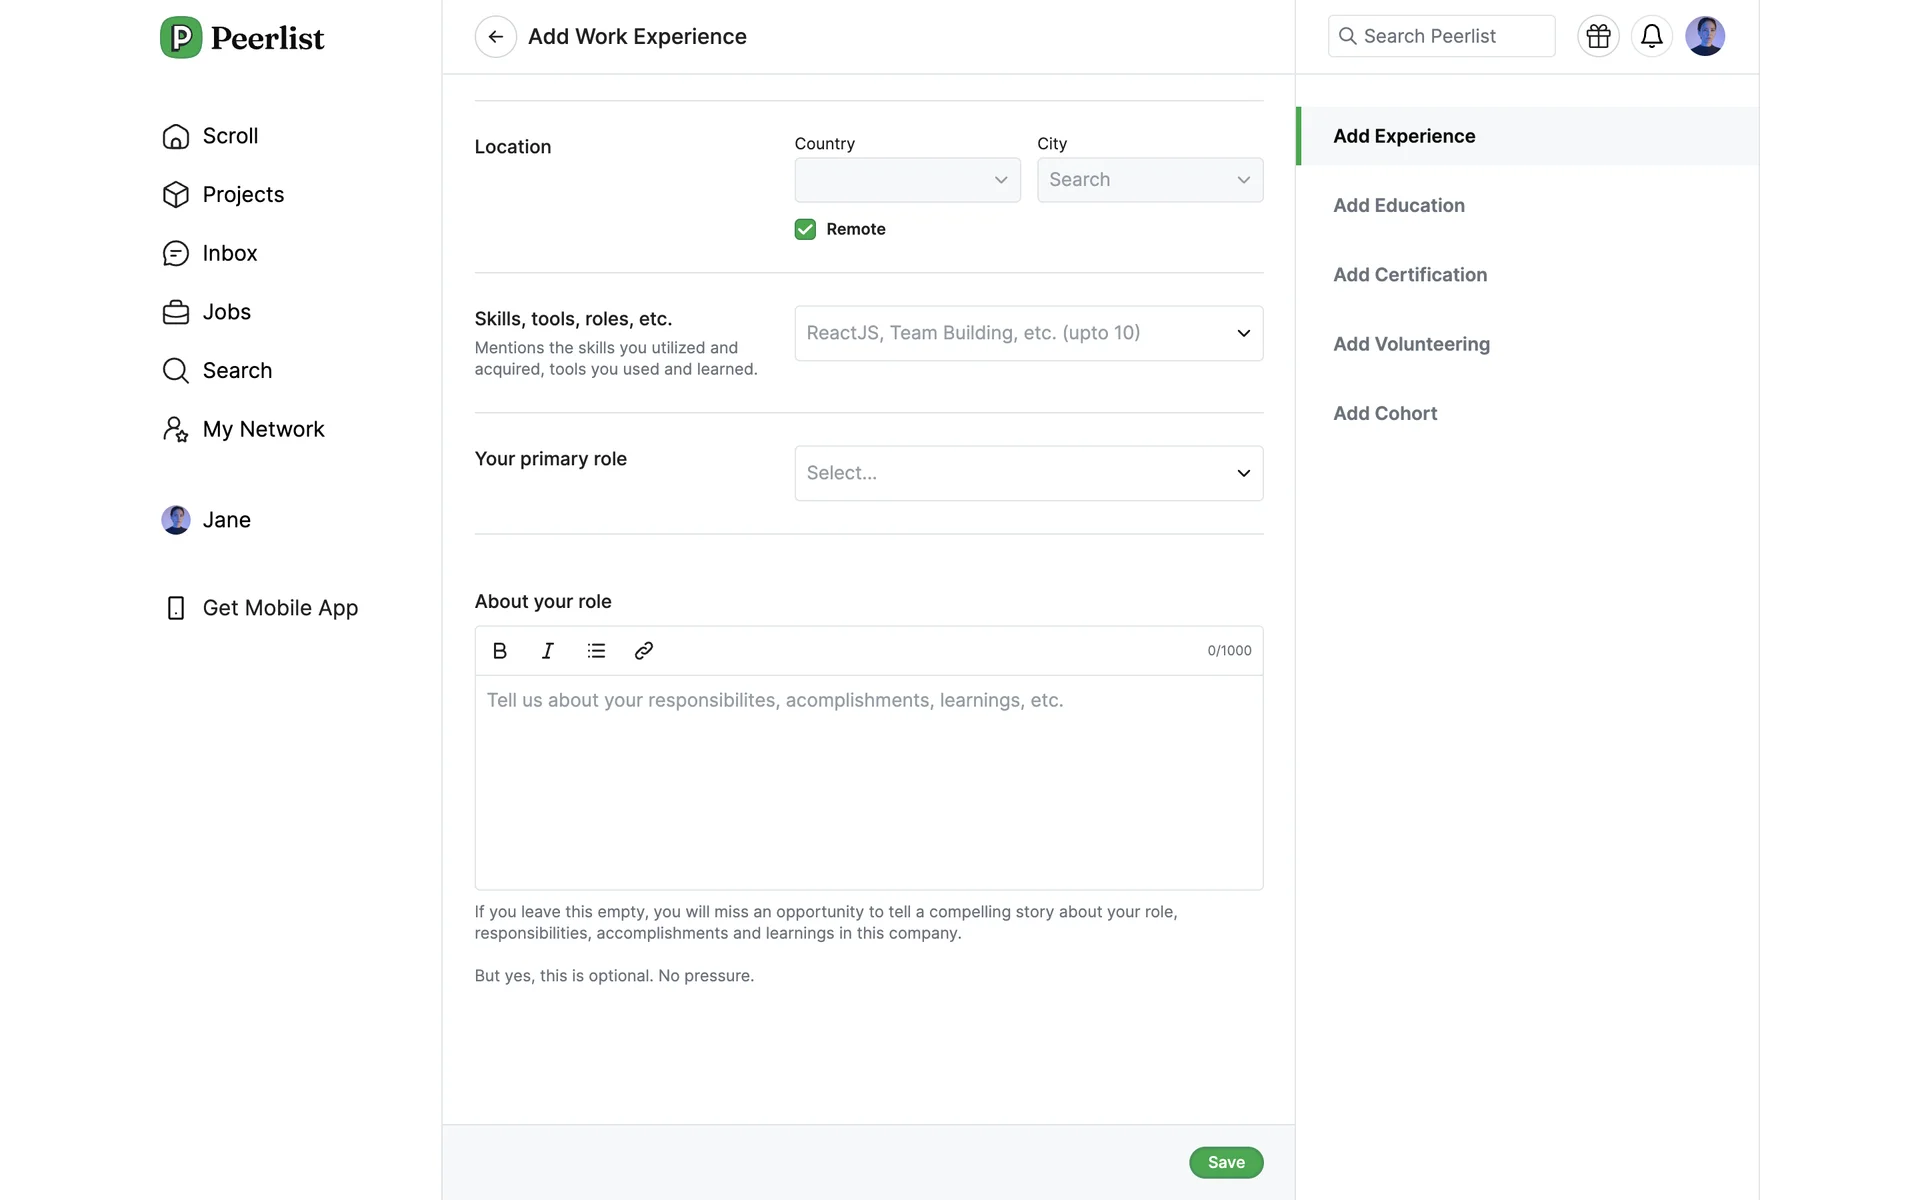The height and width of the screenshot is (1200, 1920).
Task: Select Add Volunteering tab
Action: [x=1411, y=344]
